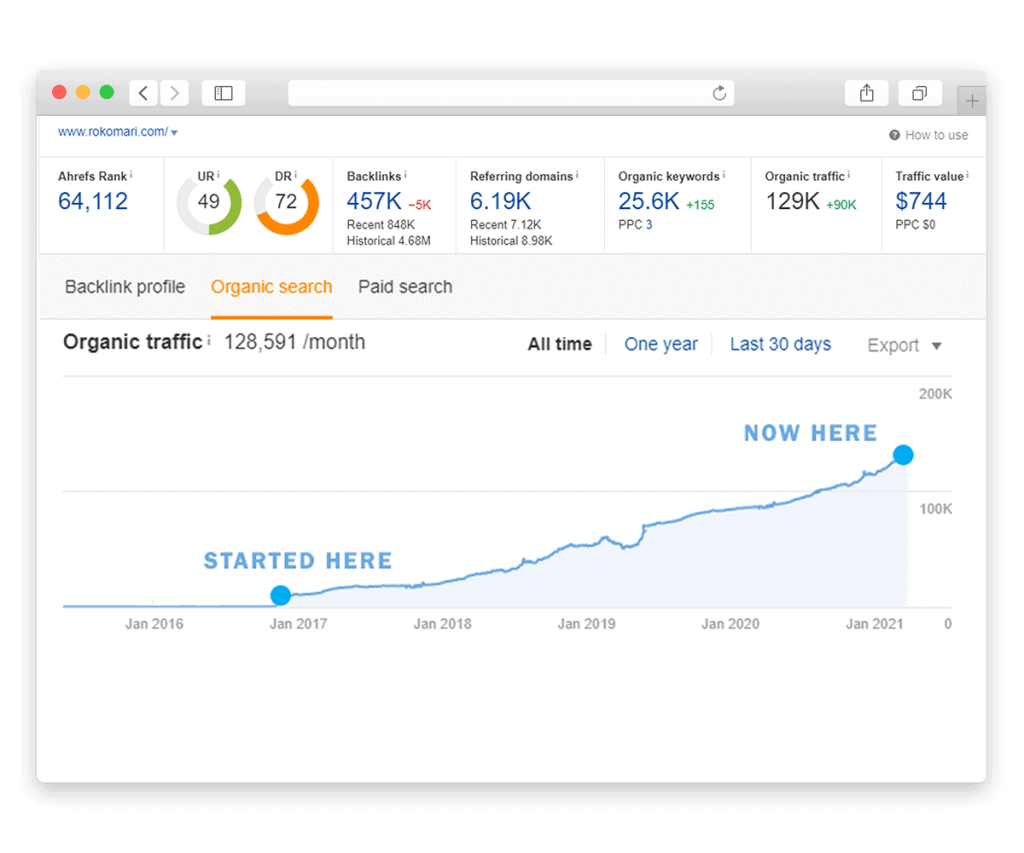Expand the www.rokomari.com URL dropdown
1024x853 pixels.
(174, 132)
